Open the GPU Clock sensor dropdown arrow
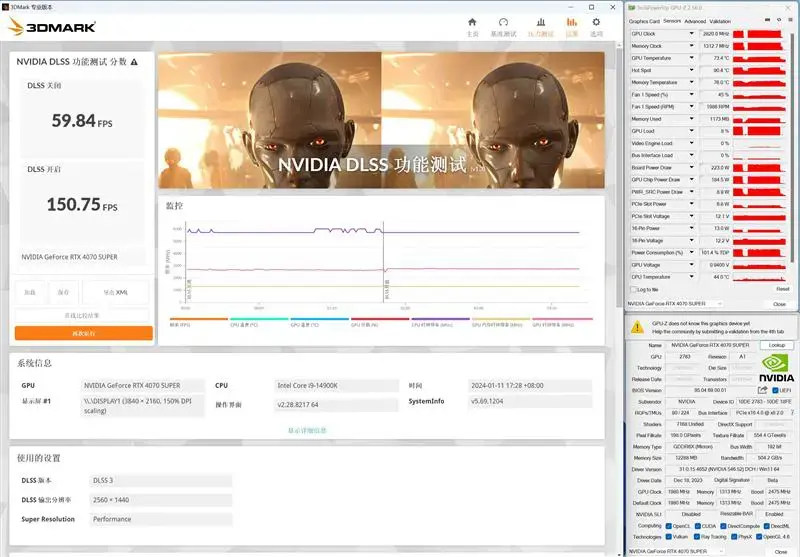This screenshot has width=800, height=557. coord(691,34)
